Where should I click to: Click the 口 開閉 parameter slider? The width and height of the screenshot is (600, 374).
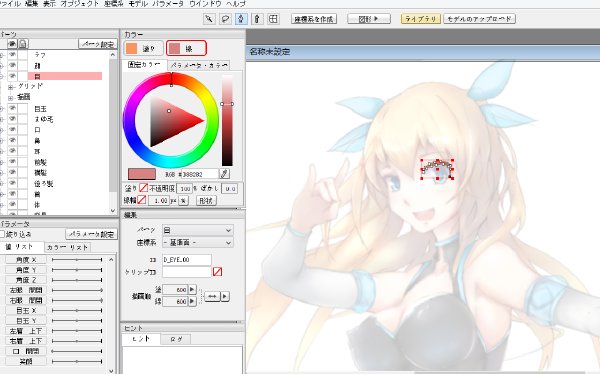77,351
